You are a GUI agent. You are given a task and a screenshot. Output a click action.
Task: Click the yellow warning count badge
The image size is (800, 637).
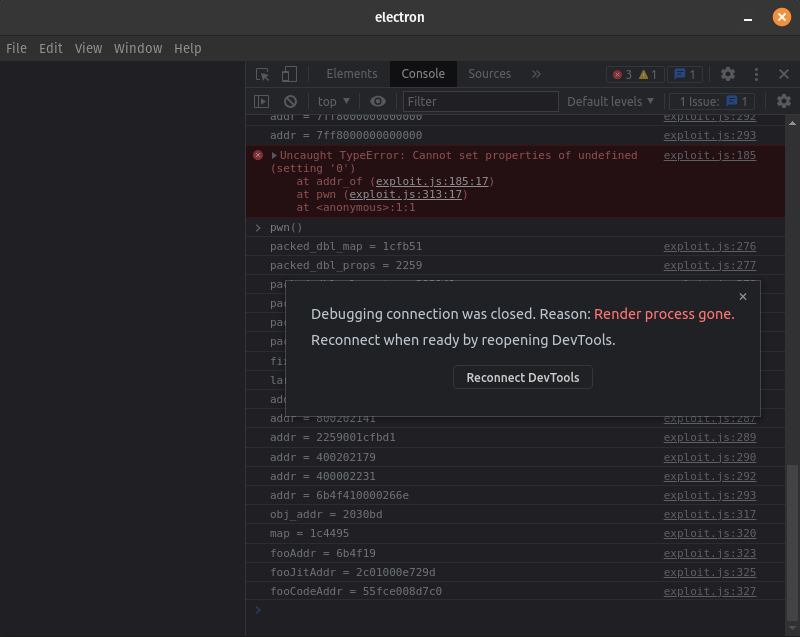tap(647, 74)
